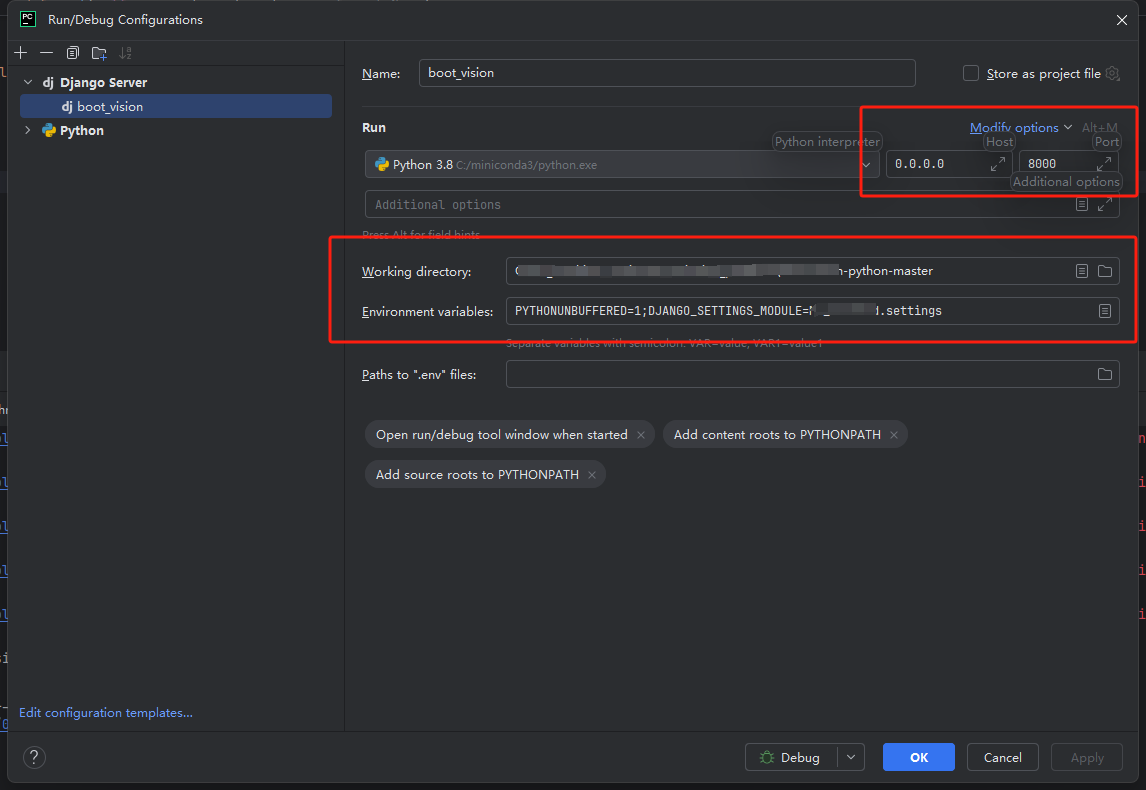Screen dimensions: 1146x790
Task: Open the environment variables editor
Action: coord(1105,310)
